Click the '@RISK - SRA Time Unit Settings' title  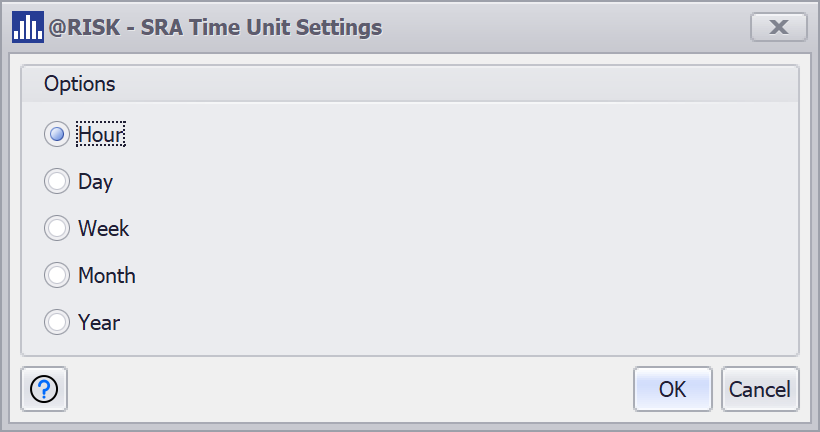(215, 27)
